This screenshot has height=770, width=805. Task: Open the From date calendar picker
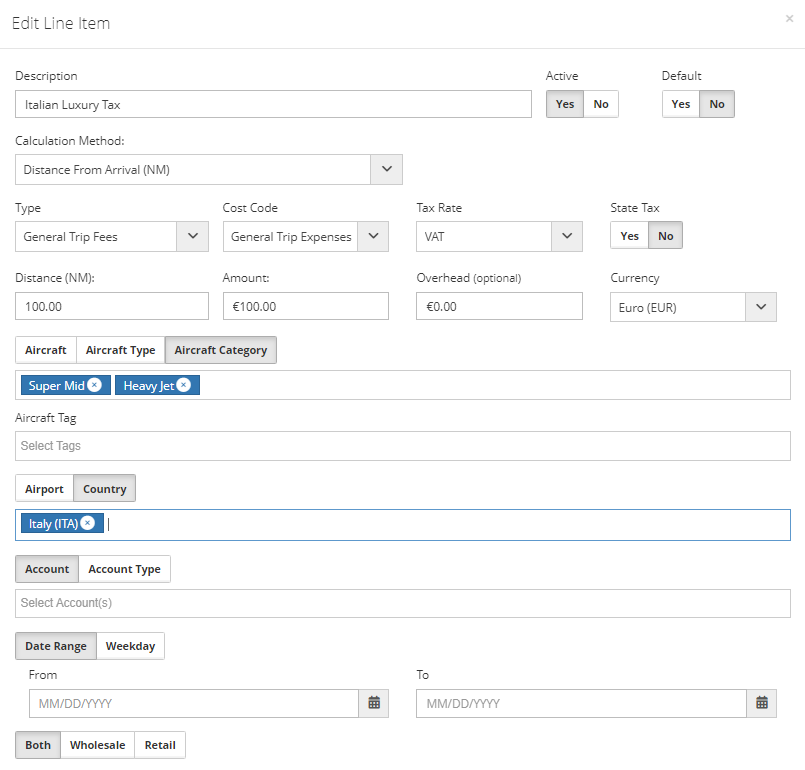click(x=374, y=703)
